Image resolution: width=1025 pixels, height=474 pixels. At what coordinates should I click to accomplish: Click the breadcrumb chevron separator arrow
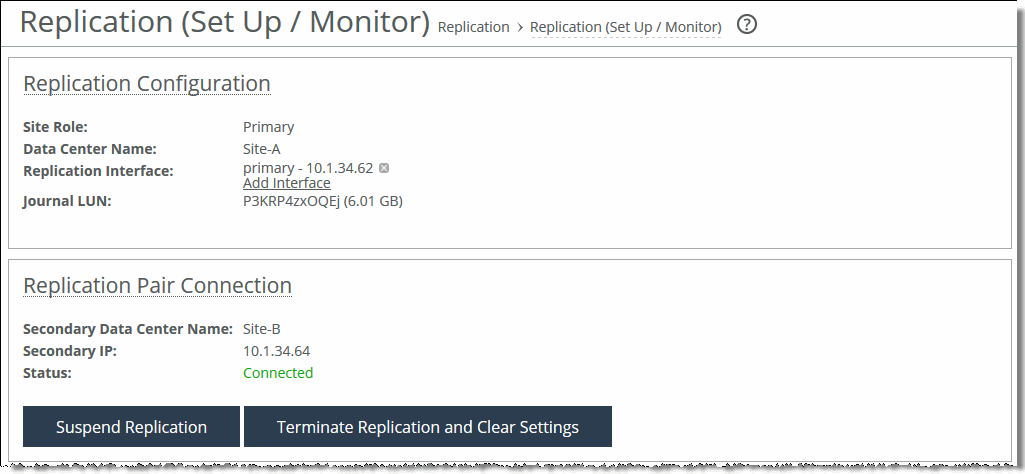[x=520, y=27]
